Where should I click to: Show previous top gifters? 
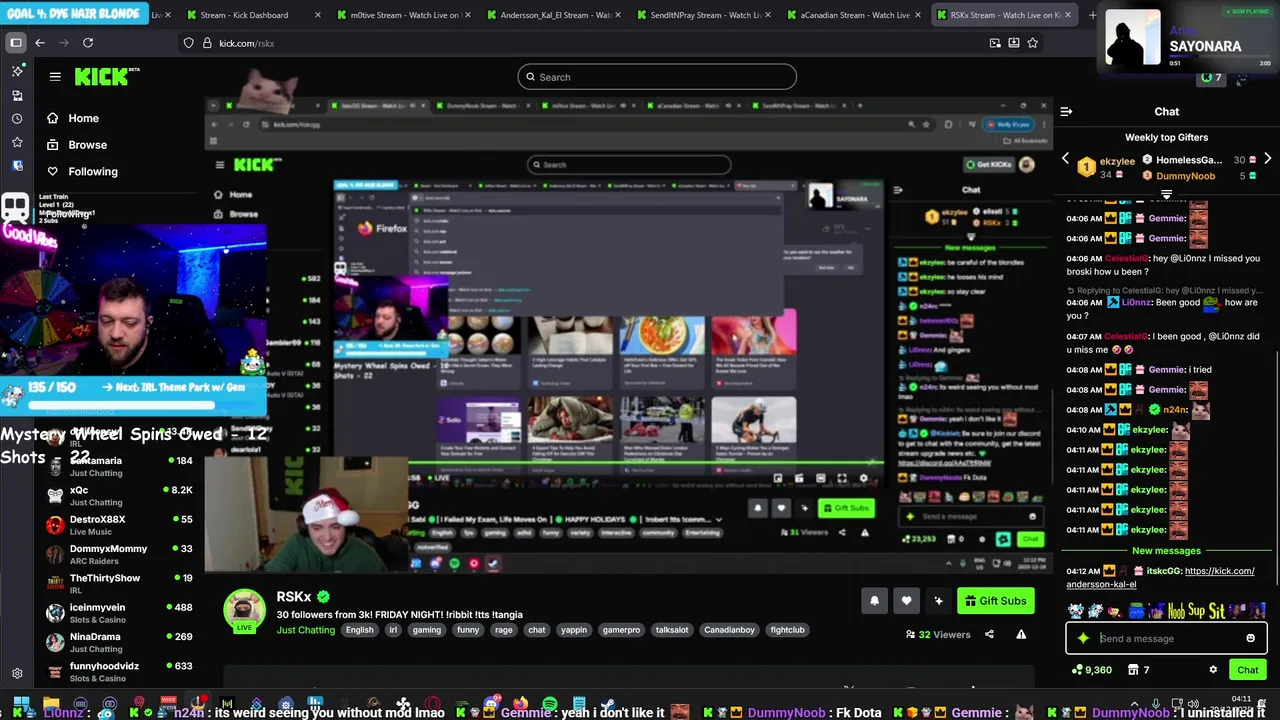coord(1065,159)
